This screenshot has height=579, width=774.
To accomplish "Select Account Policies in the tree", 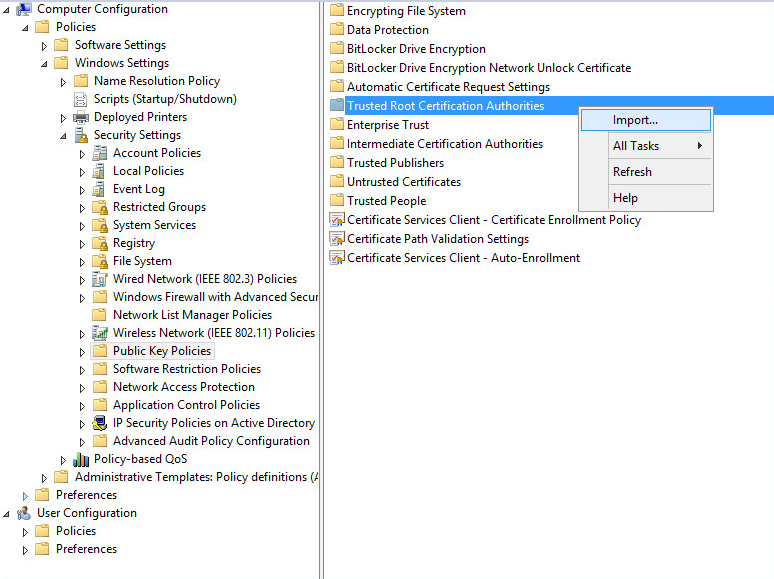I will pyautogui.click(x=156, y=153).
